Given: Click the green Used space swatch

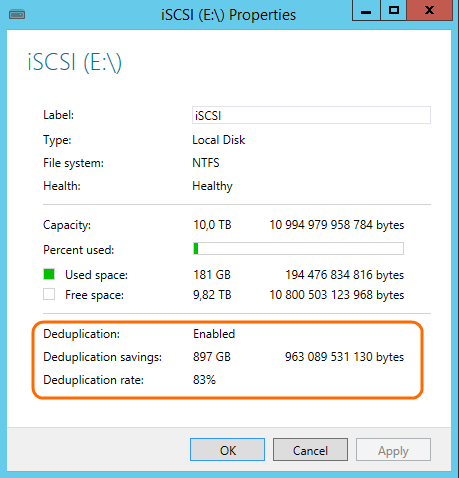Looking at the screenshot, I should (x=49, y=274).
